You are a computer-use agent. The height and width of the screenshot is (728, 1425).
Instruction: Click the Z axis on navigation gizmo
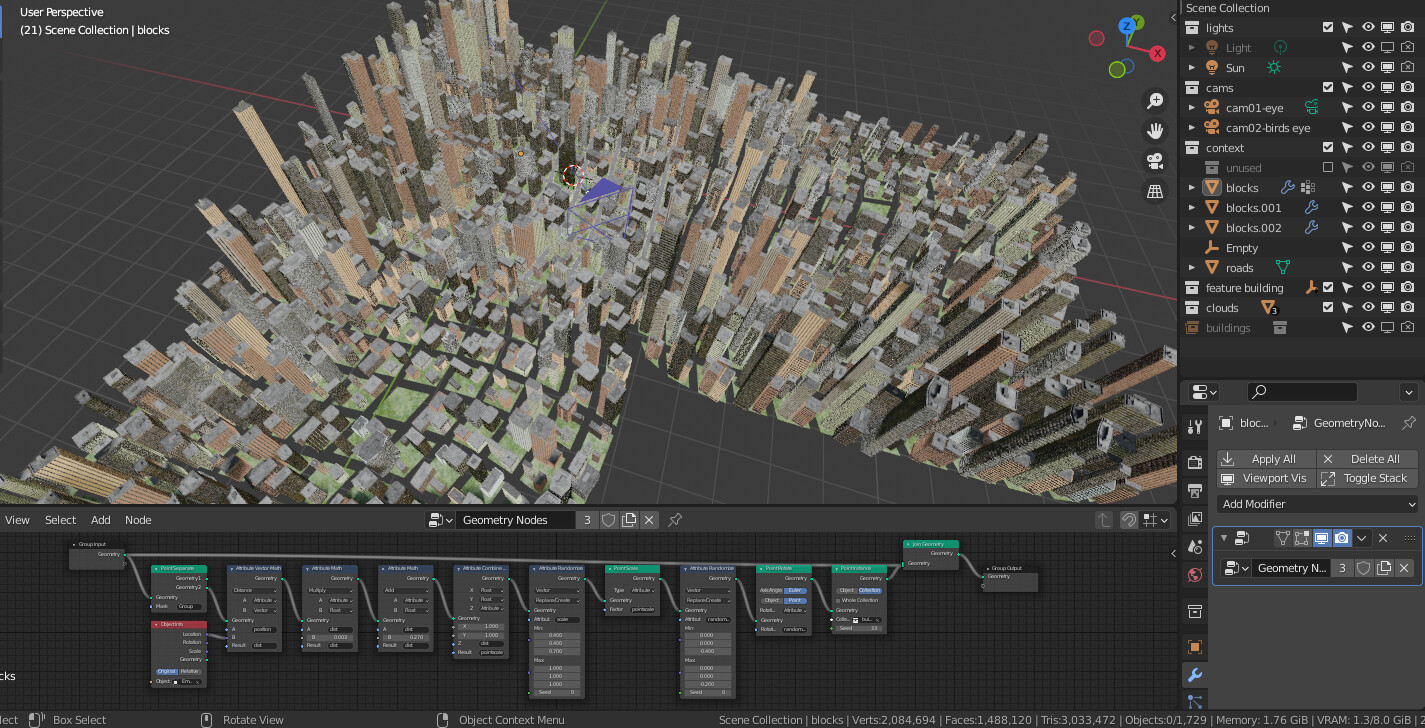pos(1129,26)
